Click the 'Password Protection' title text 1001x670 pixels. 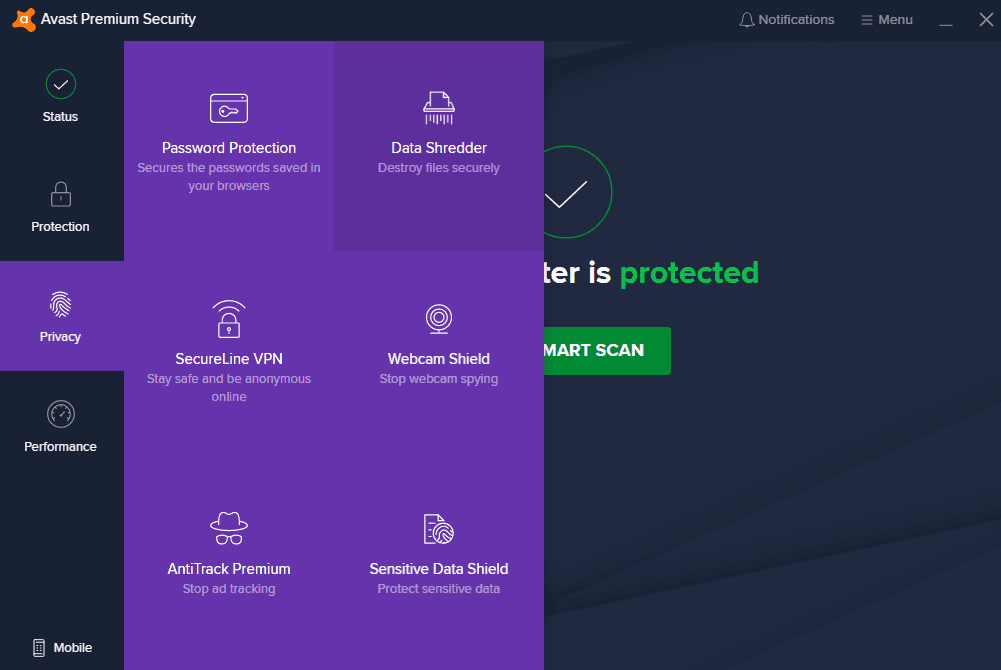(x=229, y=148)
